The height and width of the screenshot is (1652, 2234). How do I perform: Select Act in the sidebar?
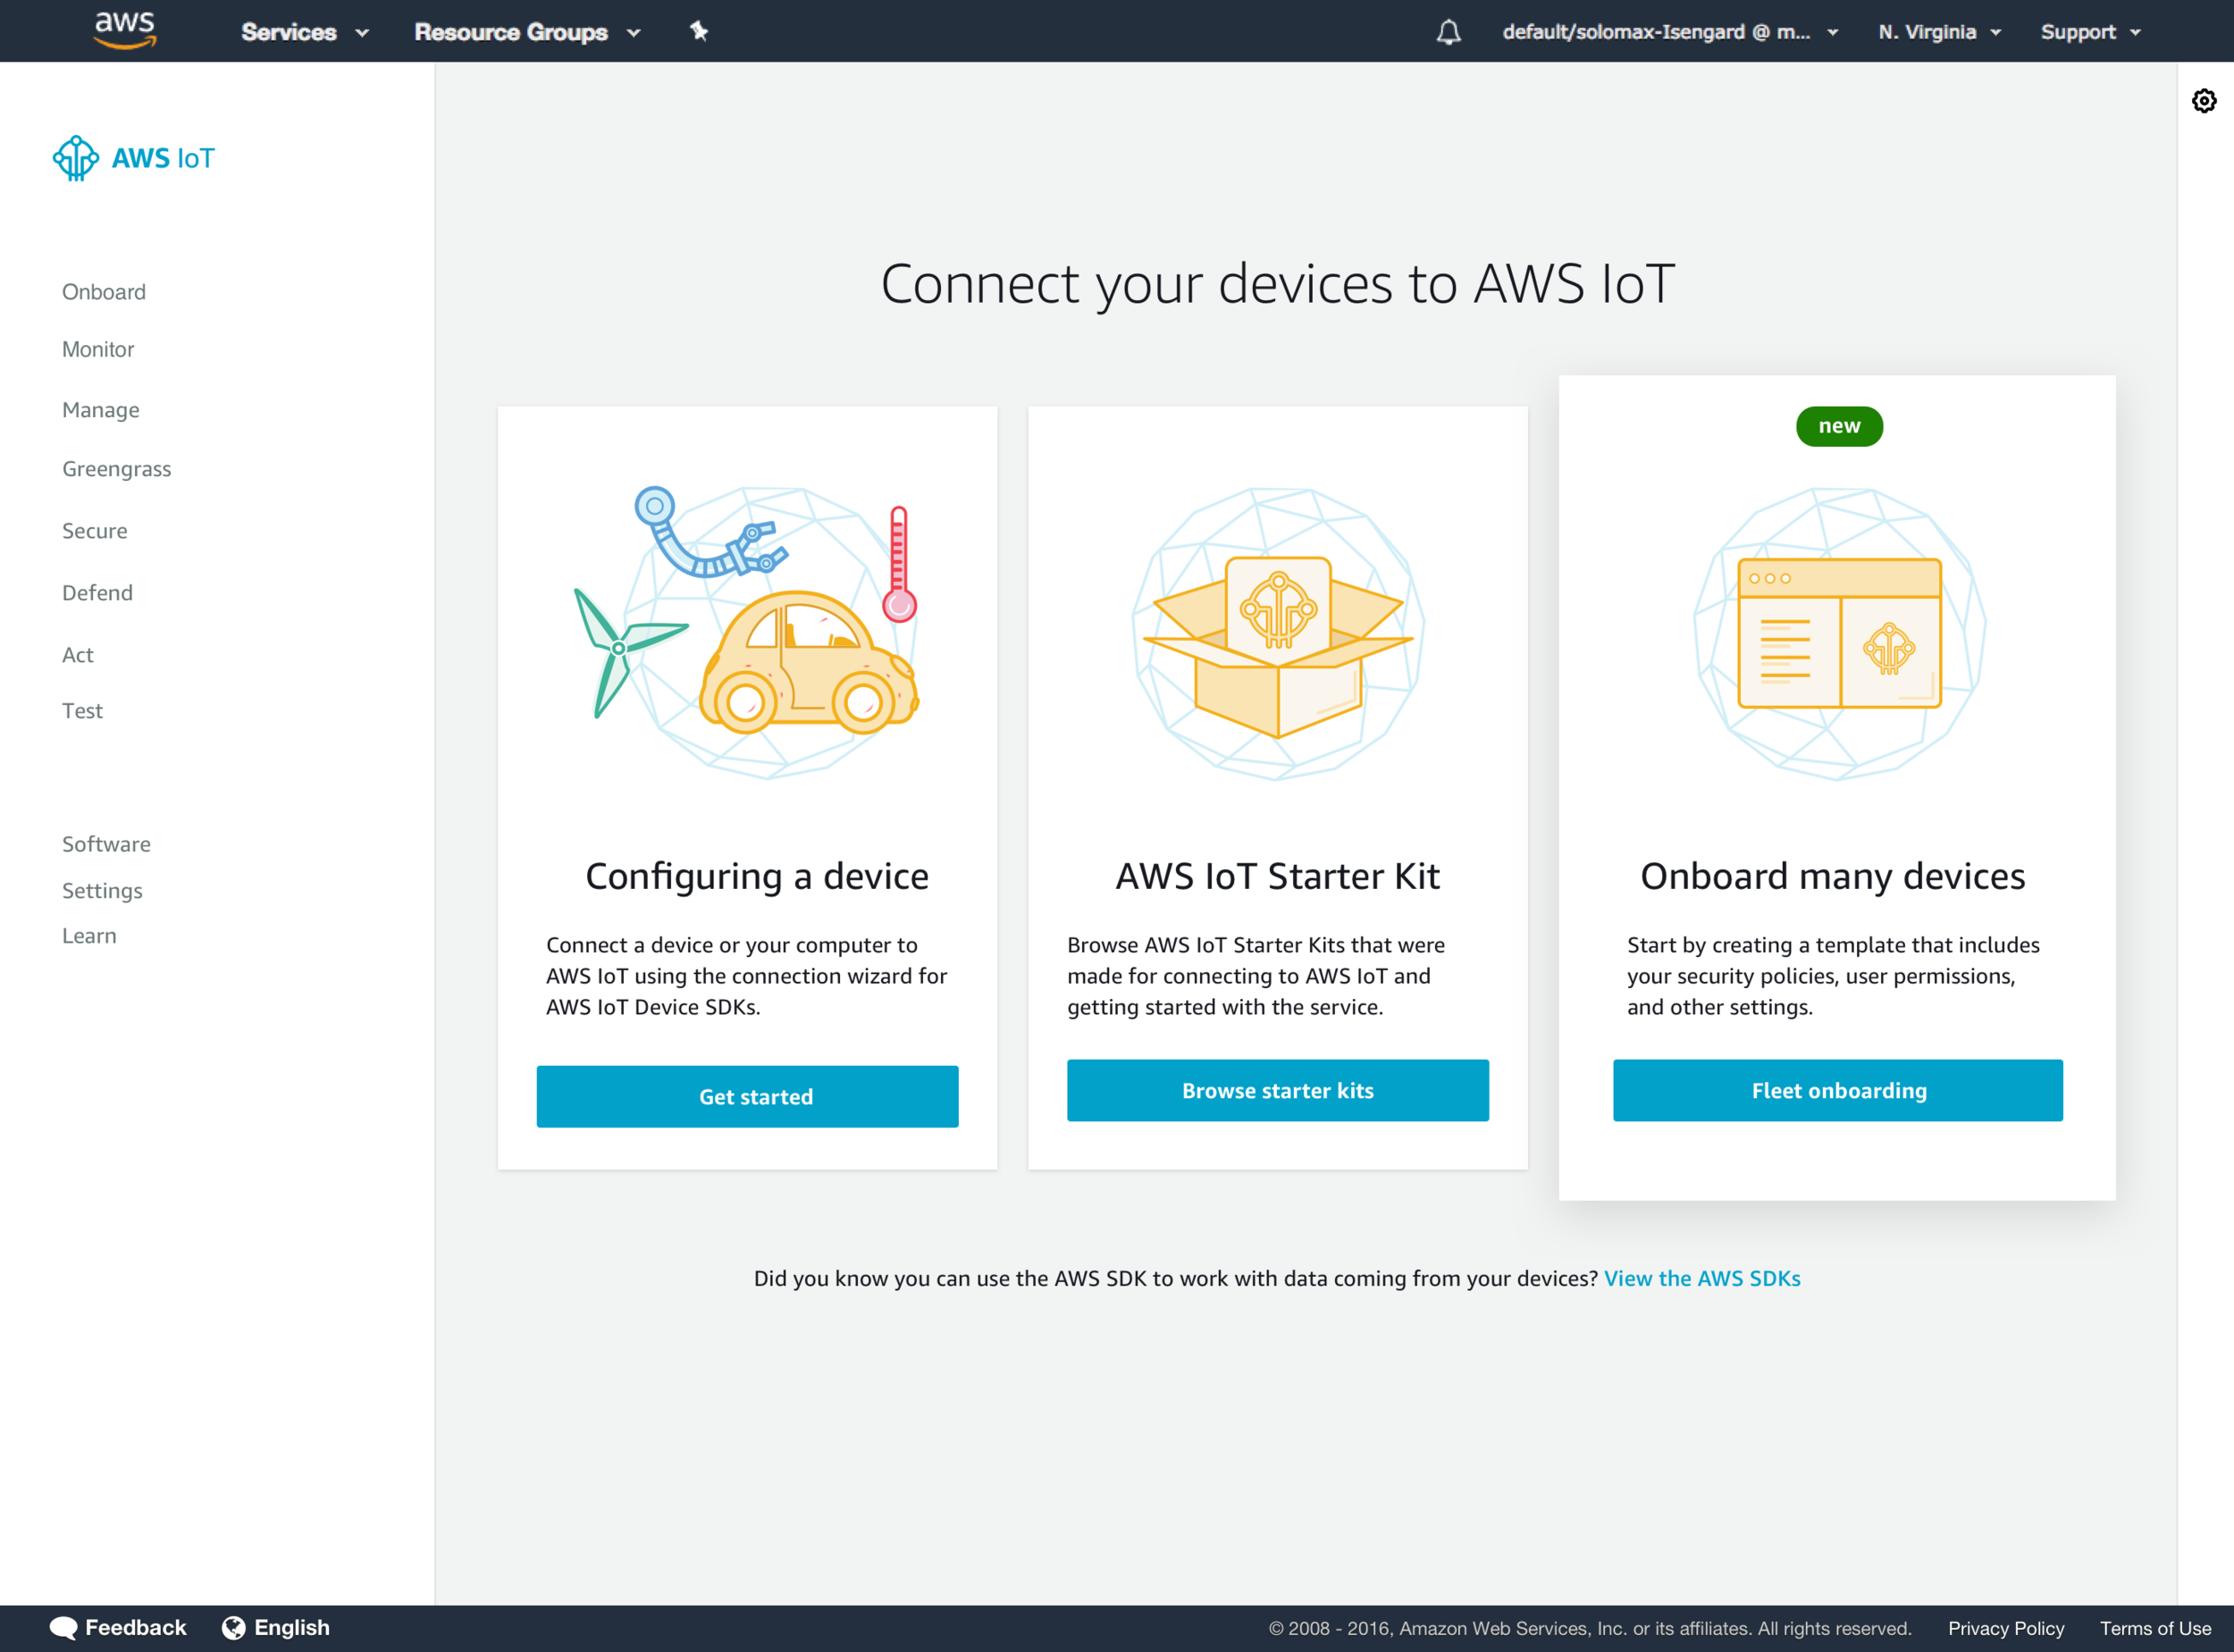[78, 655]
